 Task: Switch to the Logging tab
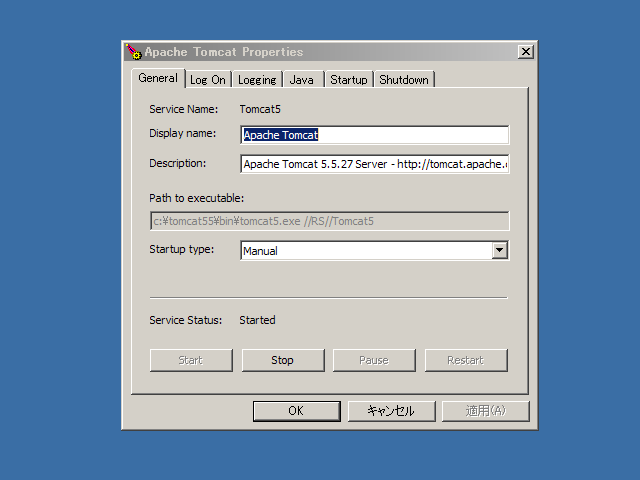point(257,80)
